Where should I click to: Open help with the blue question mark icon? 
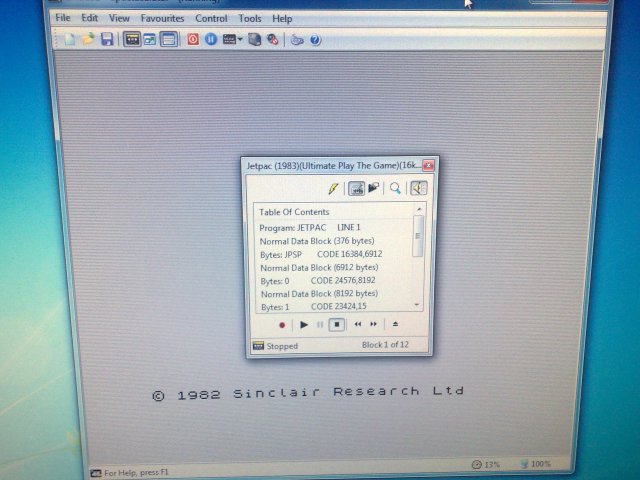coord(315,40)
